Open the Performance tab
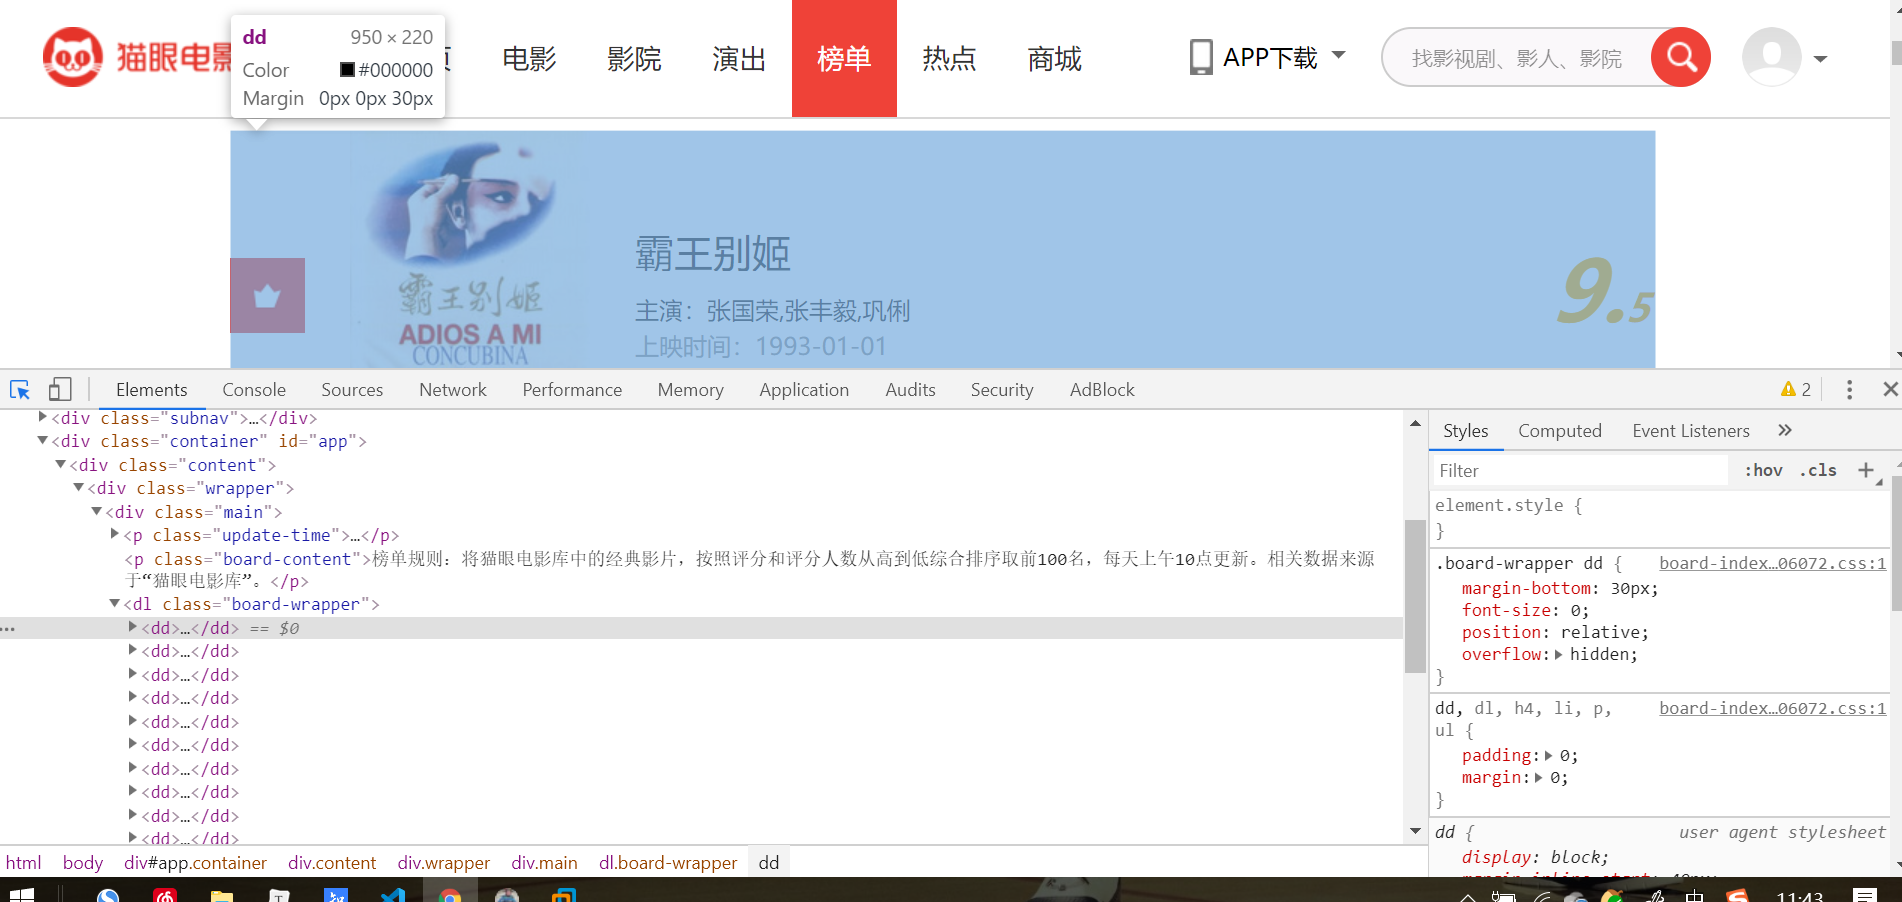Image resolution: width=1902 pixels, height=902 pixels. click(x=572, y=389)
